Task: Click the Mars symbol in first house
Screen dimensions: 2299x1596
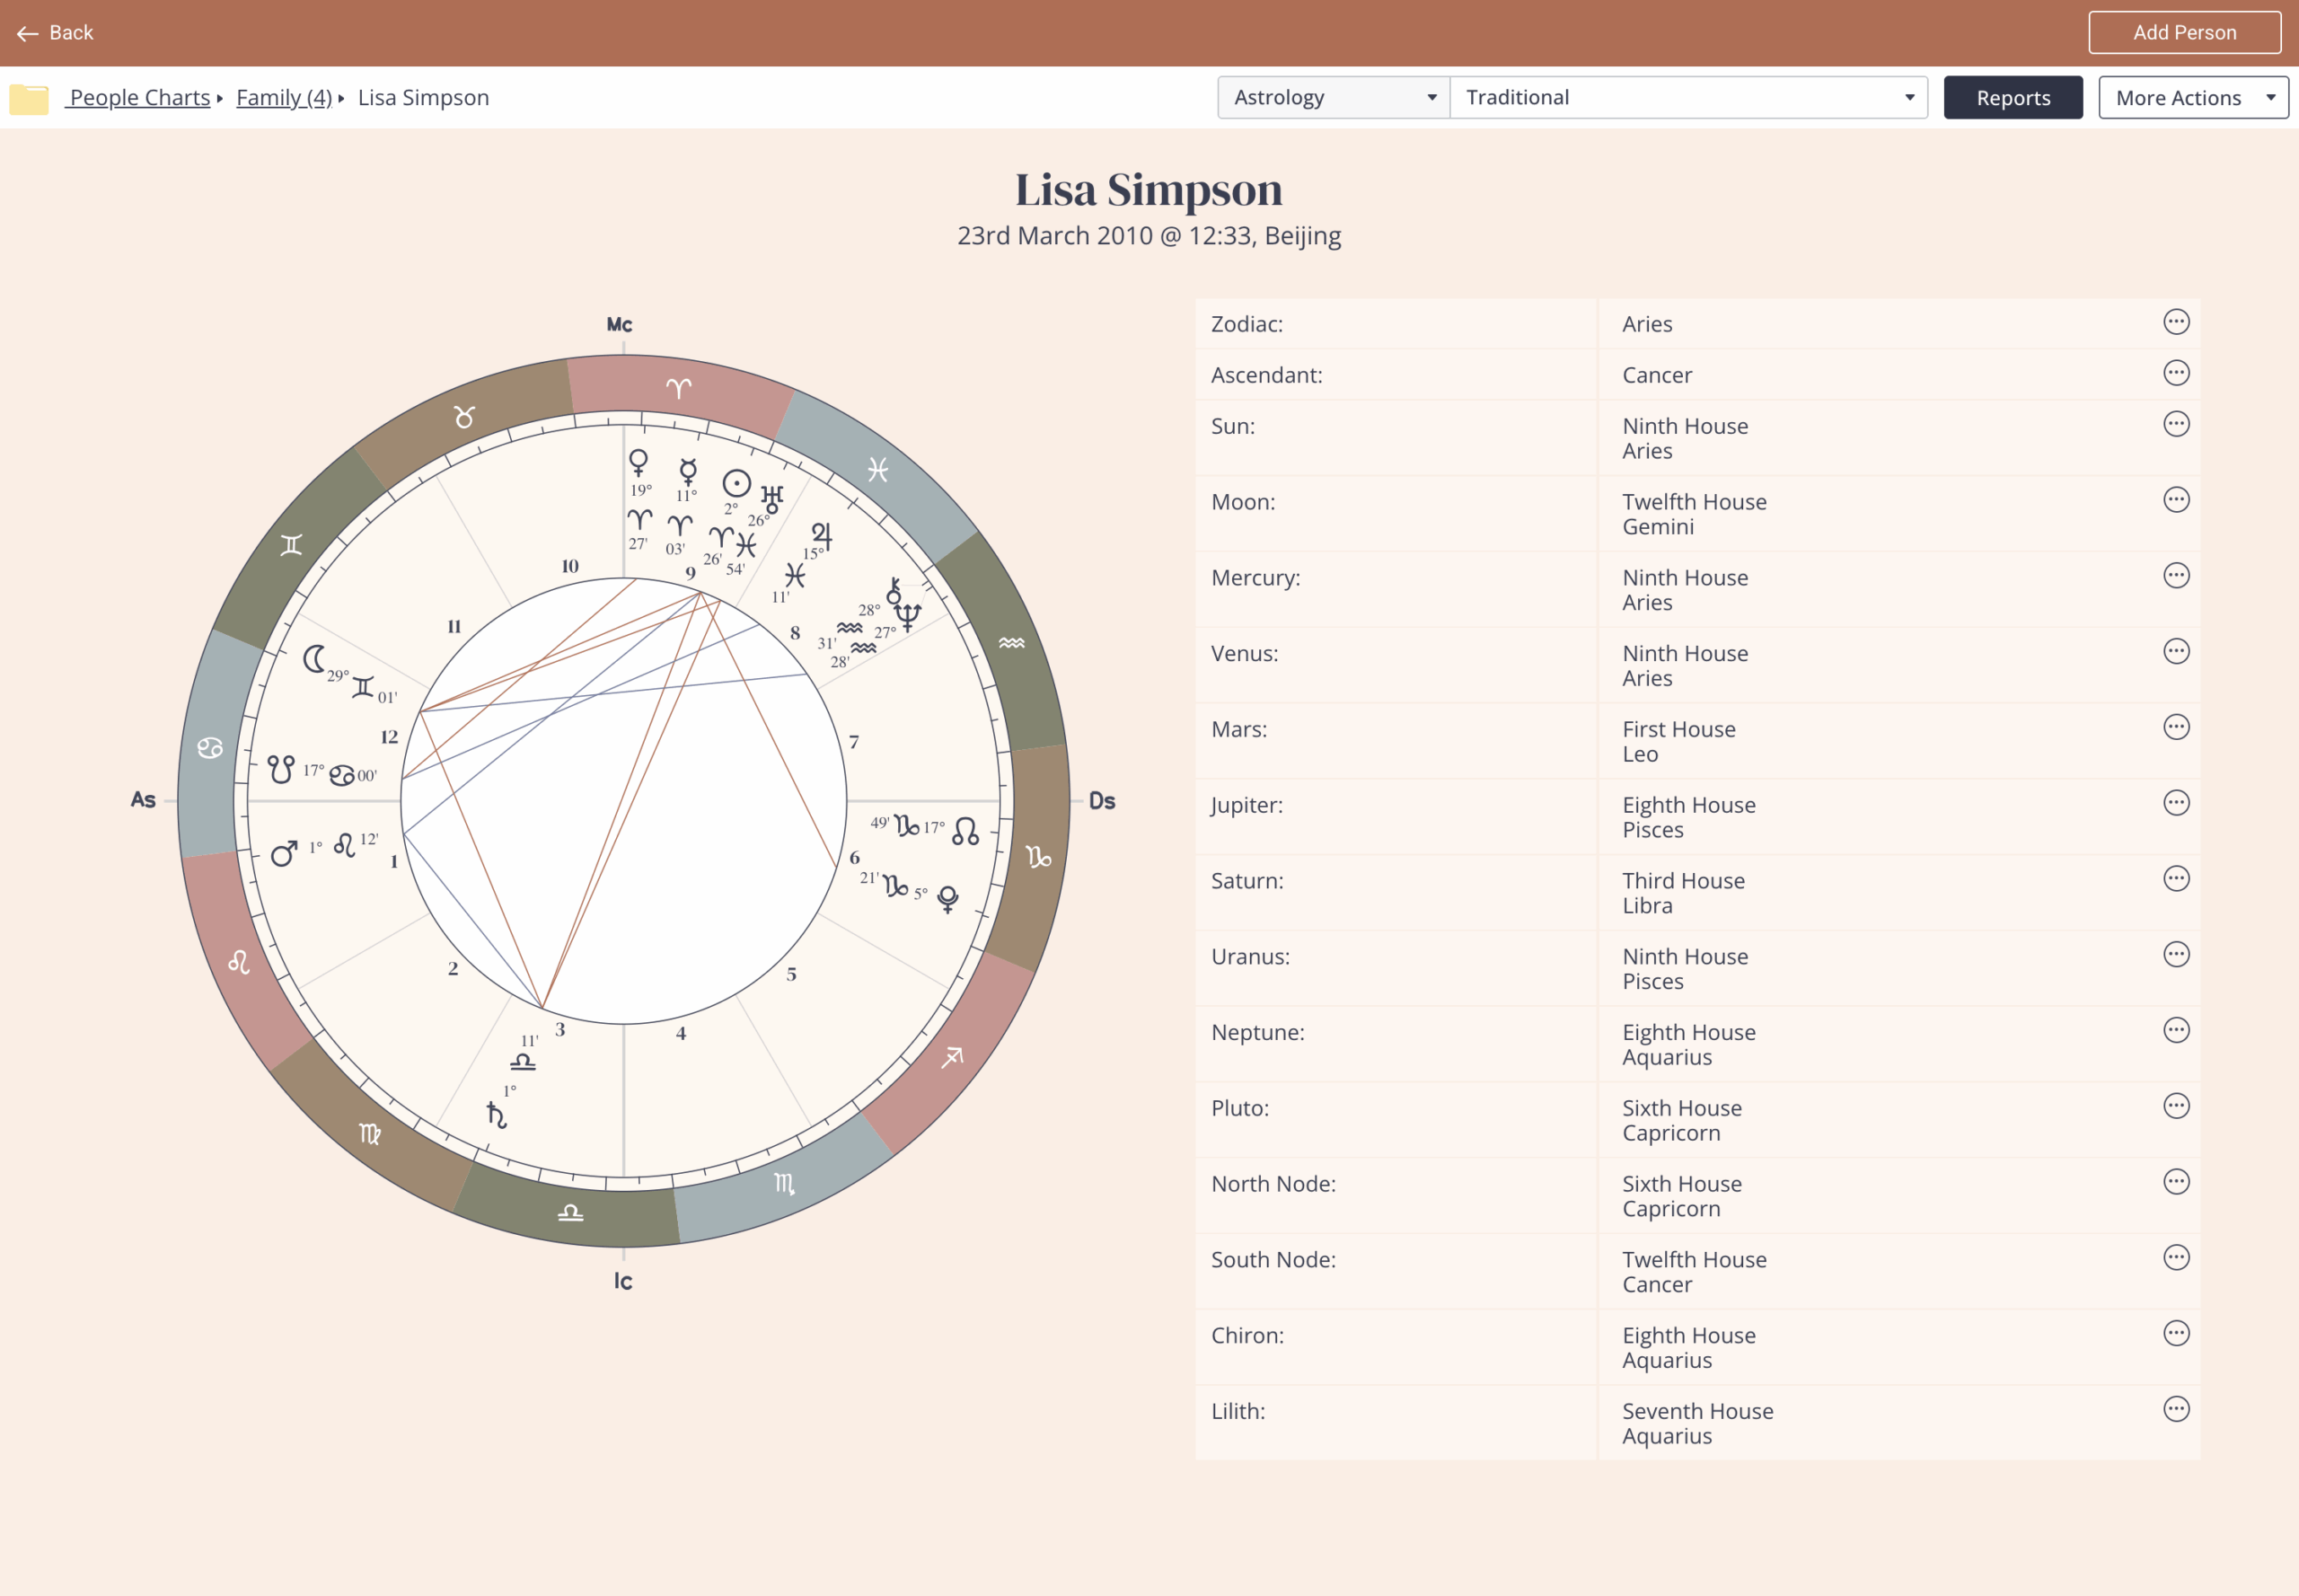Action: tap(284, 853)
